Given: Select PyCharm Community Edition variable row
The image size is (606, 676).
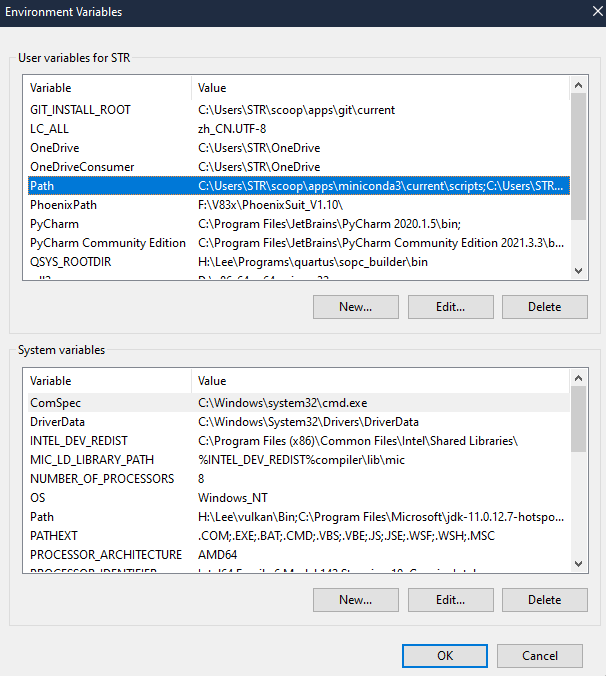Looking at the screenshot, I should 107,243.
